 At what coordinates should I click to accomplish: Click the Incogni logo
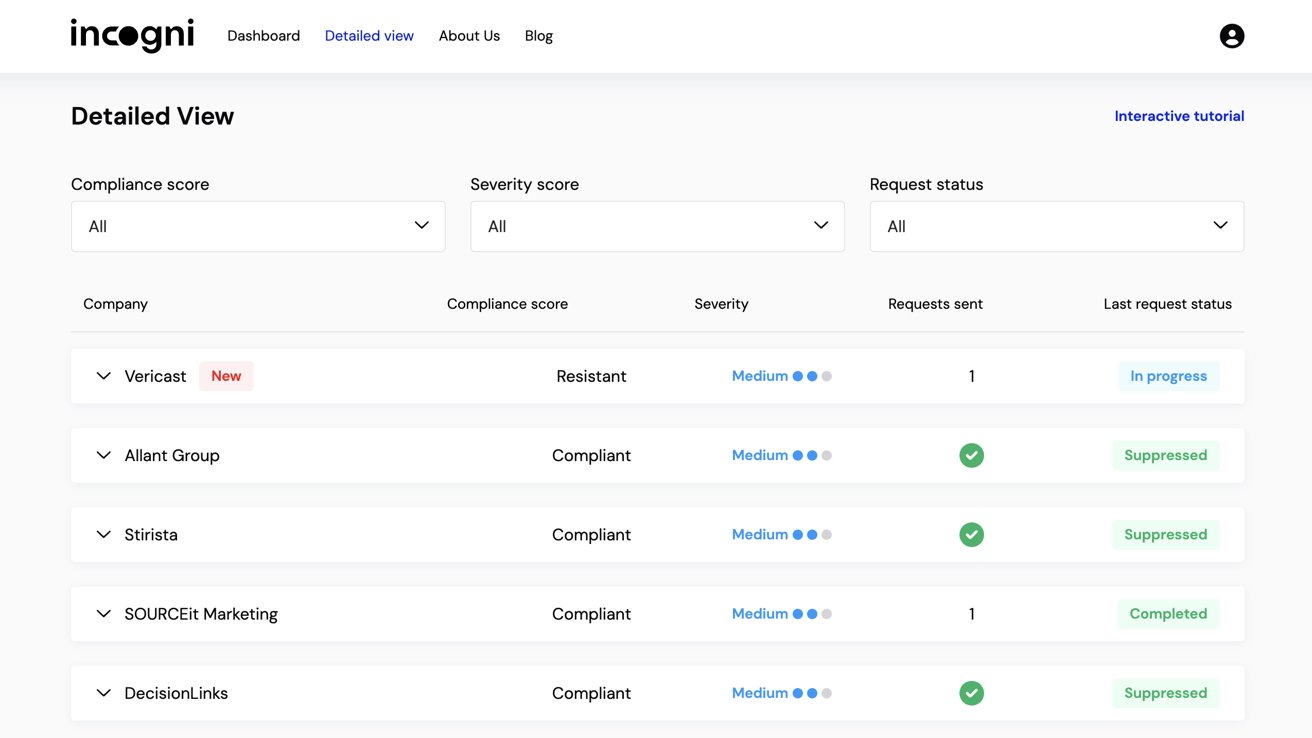tap(132, 35)
